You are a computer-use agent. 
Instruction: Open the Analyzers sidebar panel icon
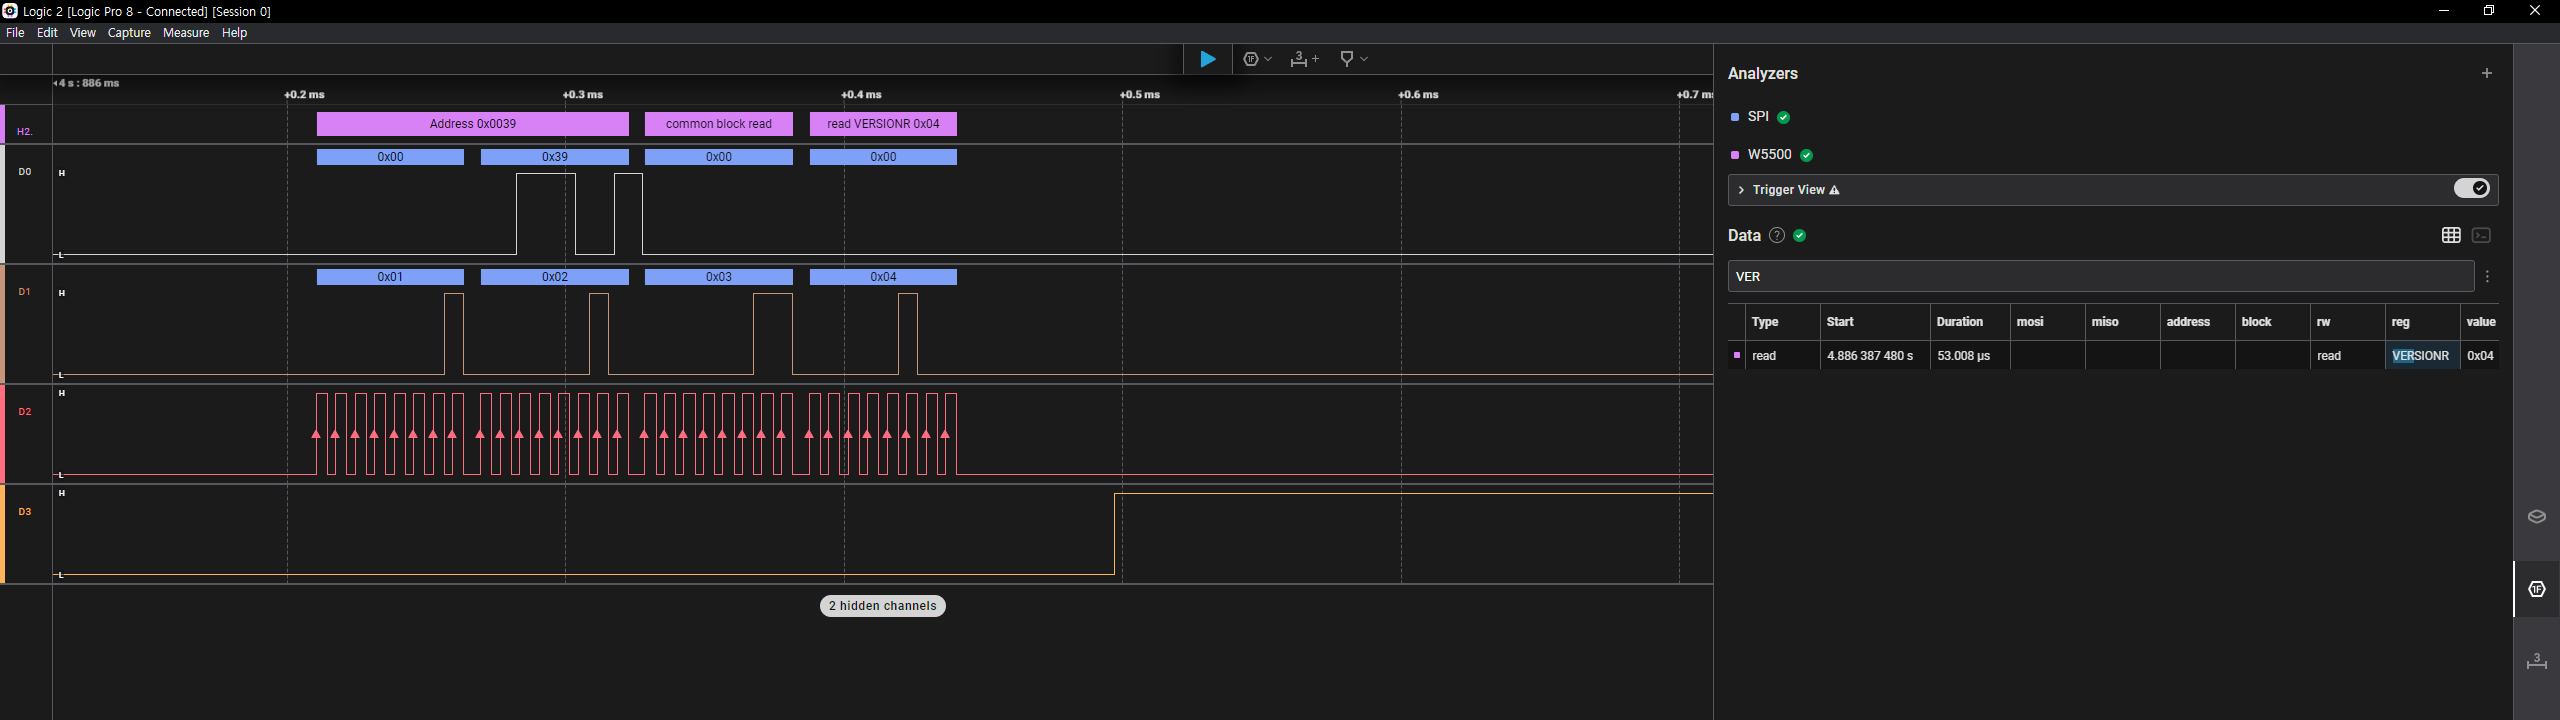pyautogui.click(x=2537, y=589)
